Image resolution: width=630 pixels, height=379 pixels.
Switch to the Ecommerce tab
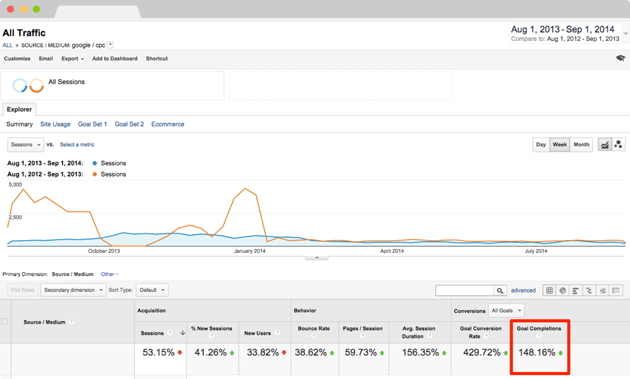click(x=168, y=124)
